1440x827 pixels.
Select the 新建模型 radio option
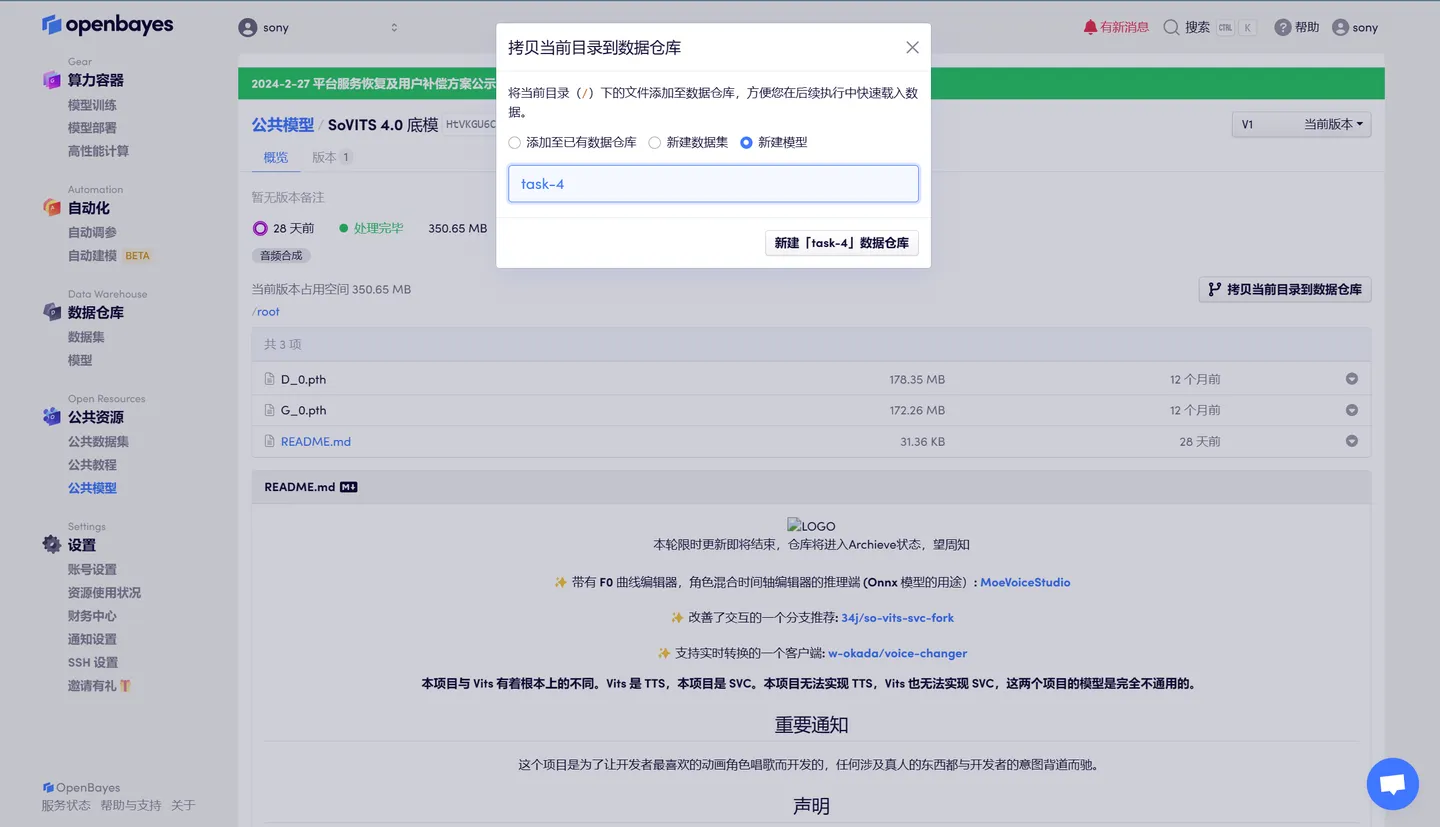[x=745, y=142]
